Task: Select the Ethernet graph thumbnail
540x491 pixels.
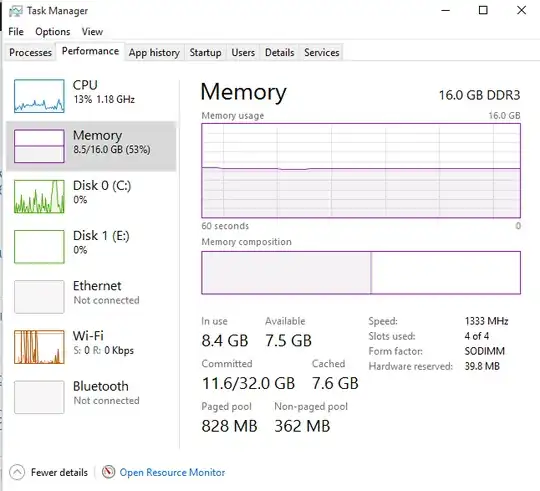Action: (x=39, y=297)
